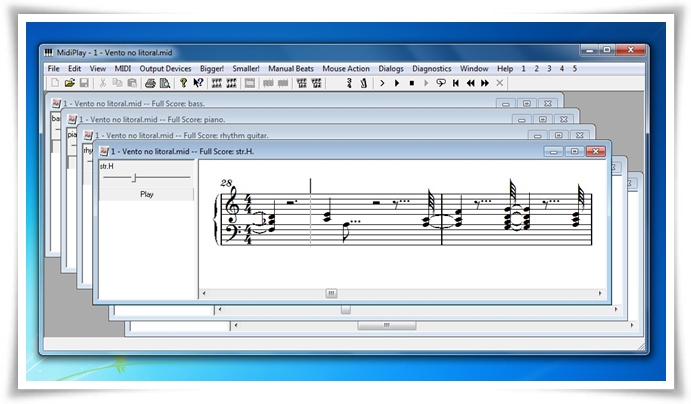Click the MidiPlay app icon in title bar

coord(49,52)
